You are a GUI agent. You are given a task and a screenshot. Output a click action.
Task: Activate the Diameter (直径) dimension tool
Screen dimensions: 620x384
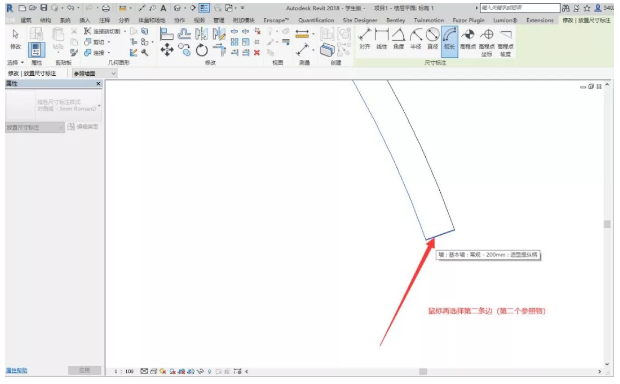point(433,39)
